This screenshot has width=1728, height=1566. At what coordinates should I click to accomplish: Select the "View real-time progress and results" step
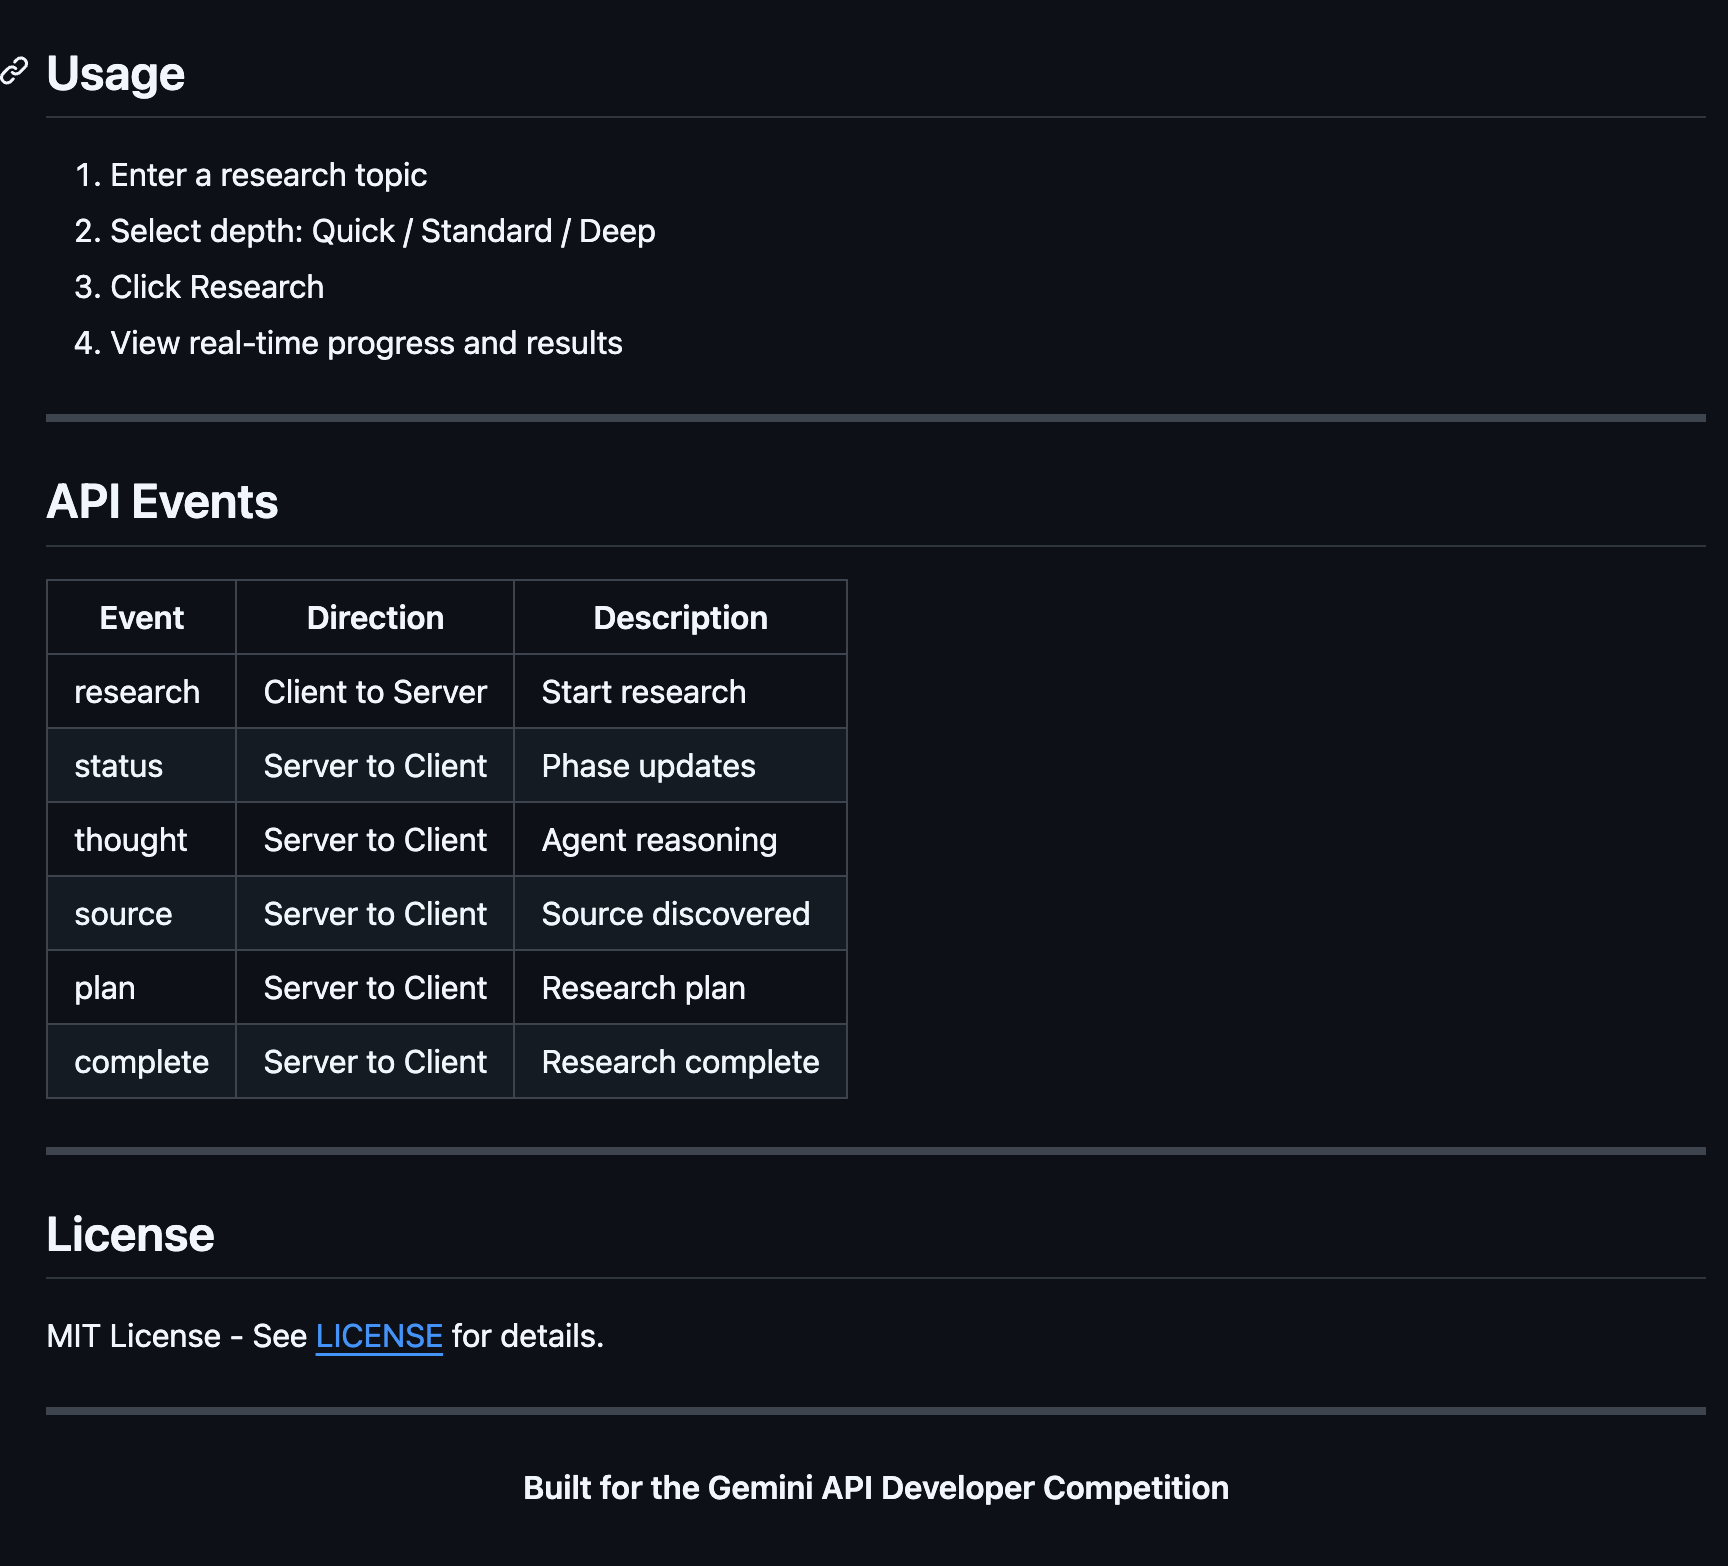pos(366,343)
